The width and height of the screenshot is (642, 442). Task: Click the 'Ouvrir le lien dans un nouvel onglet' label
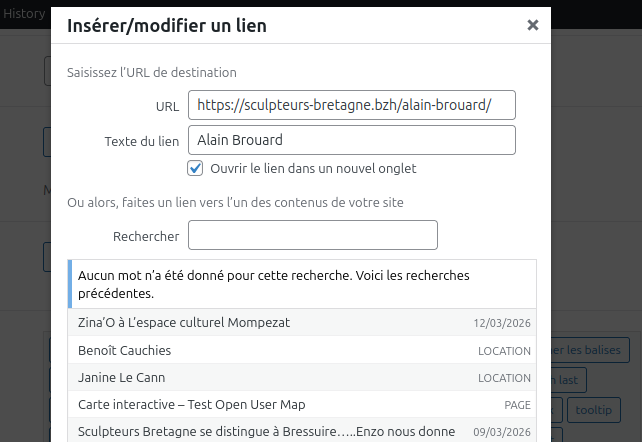click(x=313, y=169)
